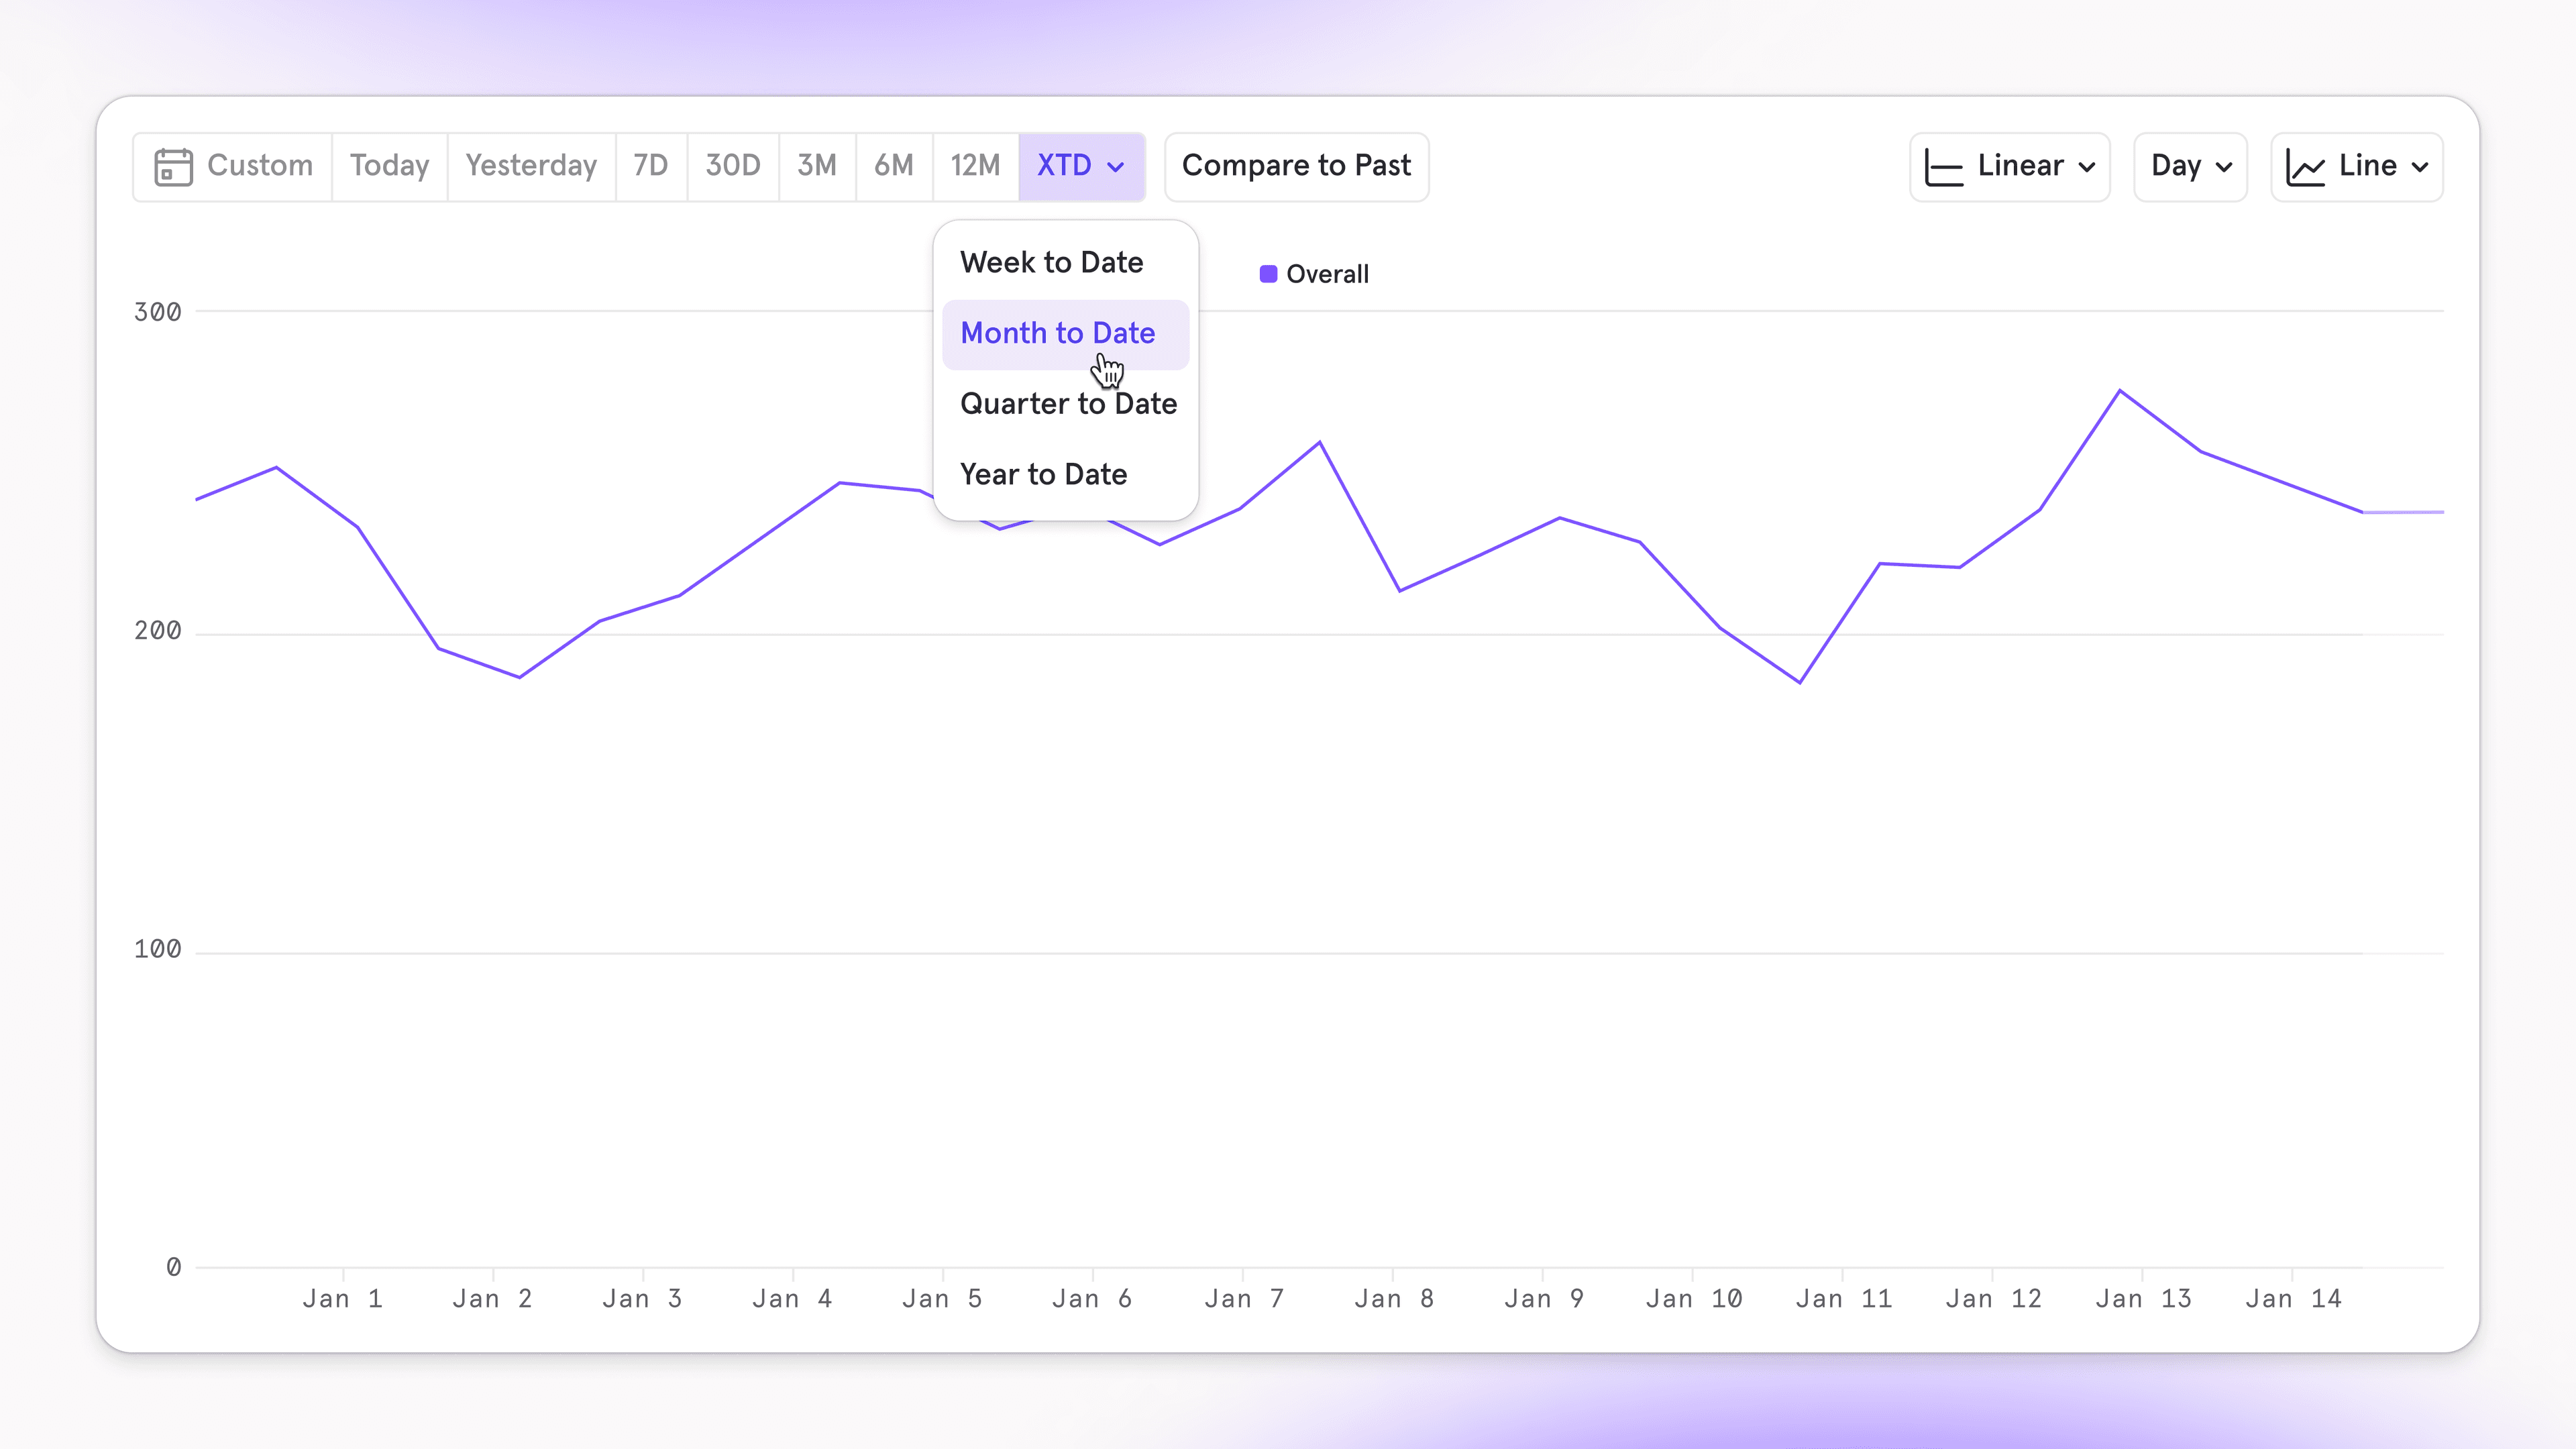
Task: Open the XTD dropdown chevron
Action: 1116,167
